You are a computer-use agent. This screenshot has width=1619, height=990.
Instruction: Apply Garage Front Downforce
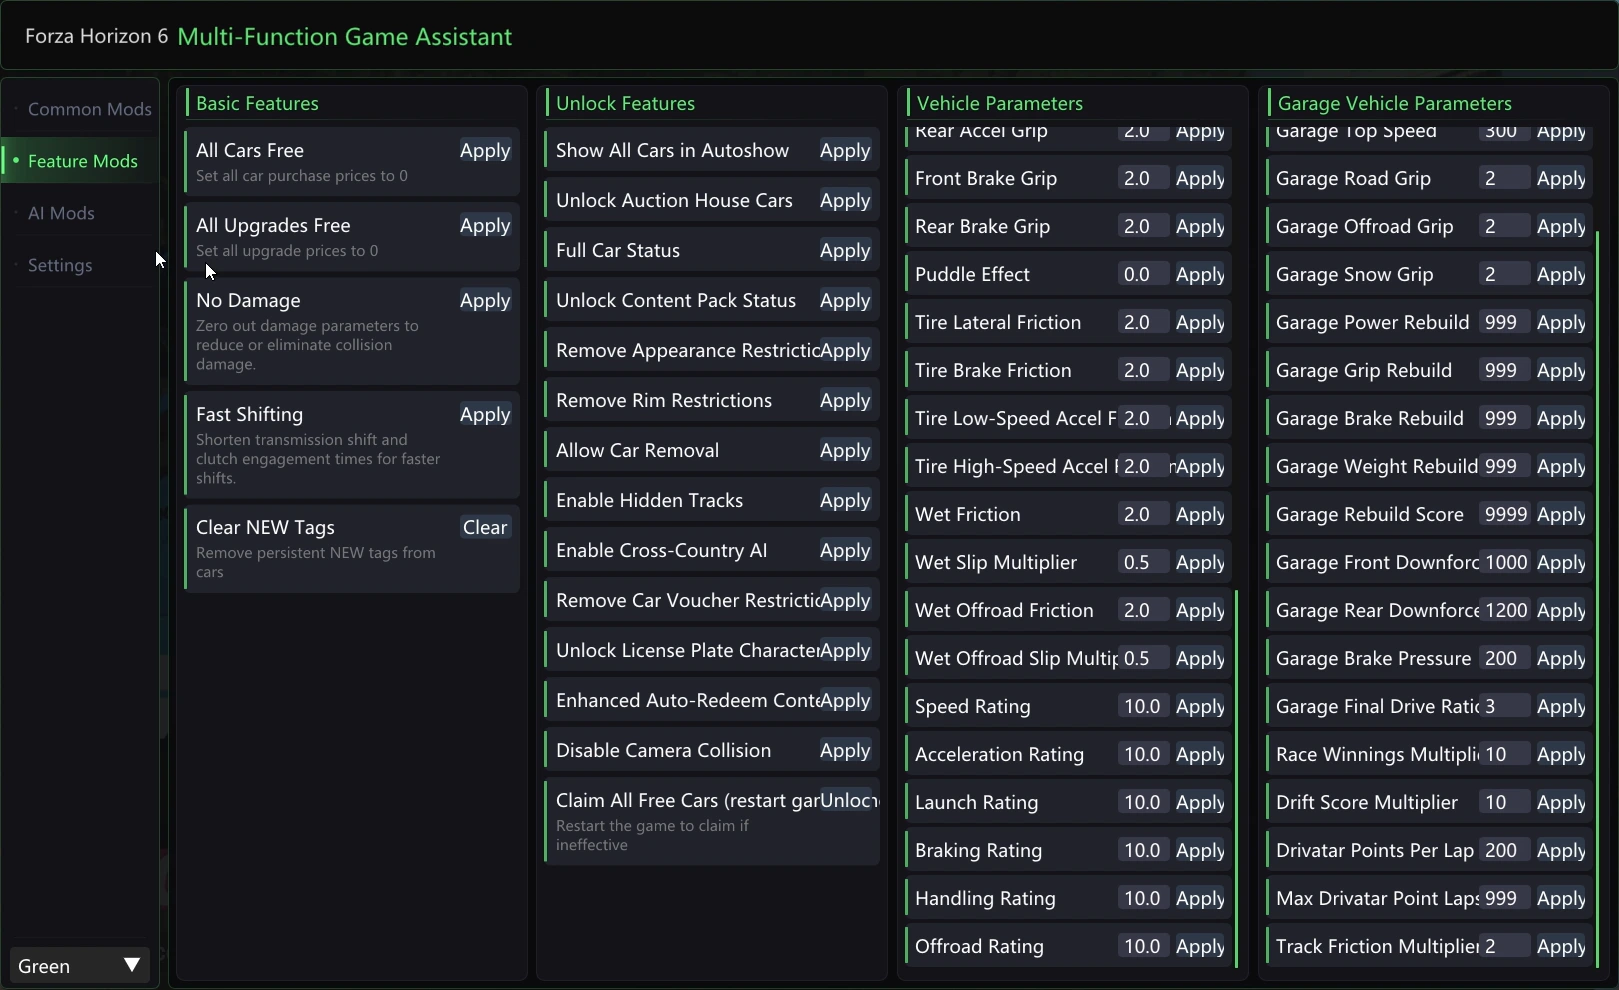point(1561,562)
